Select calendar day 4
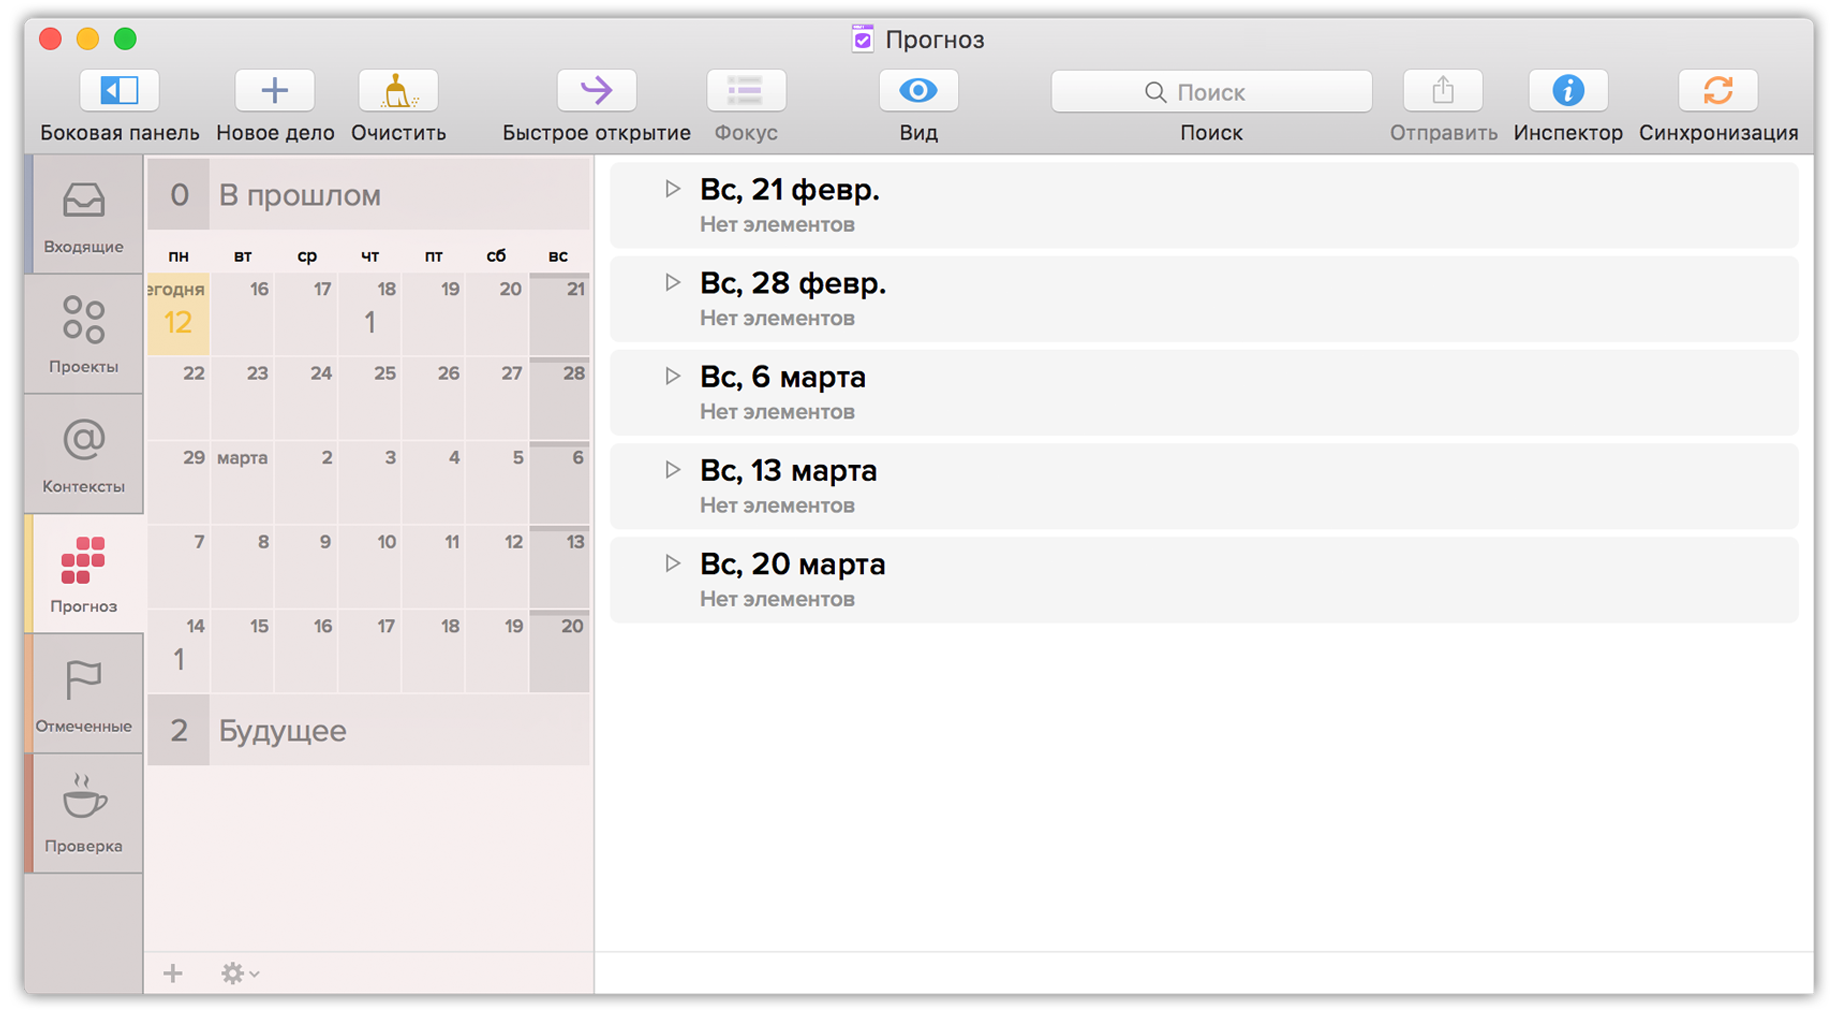The image size is (1832, 1012). [433, 482]
